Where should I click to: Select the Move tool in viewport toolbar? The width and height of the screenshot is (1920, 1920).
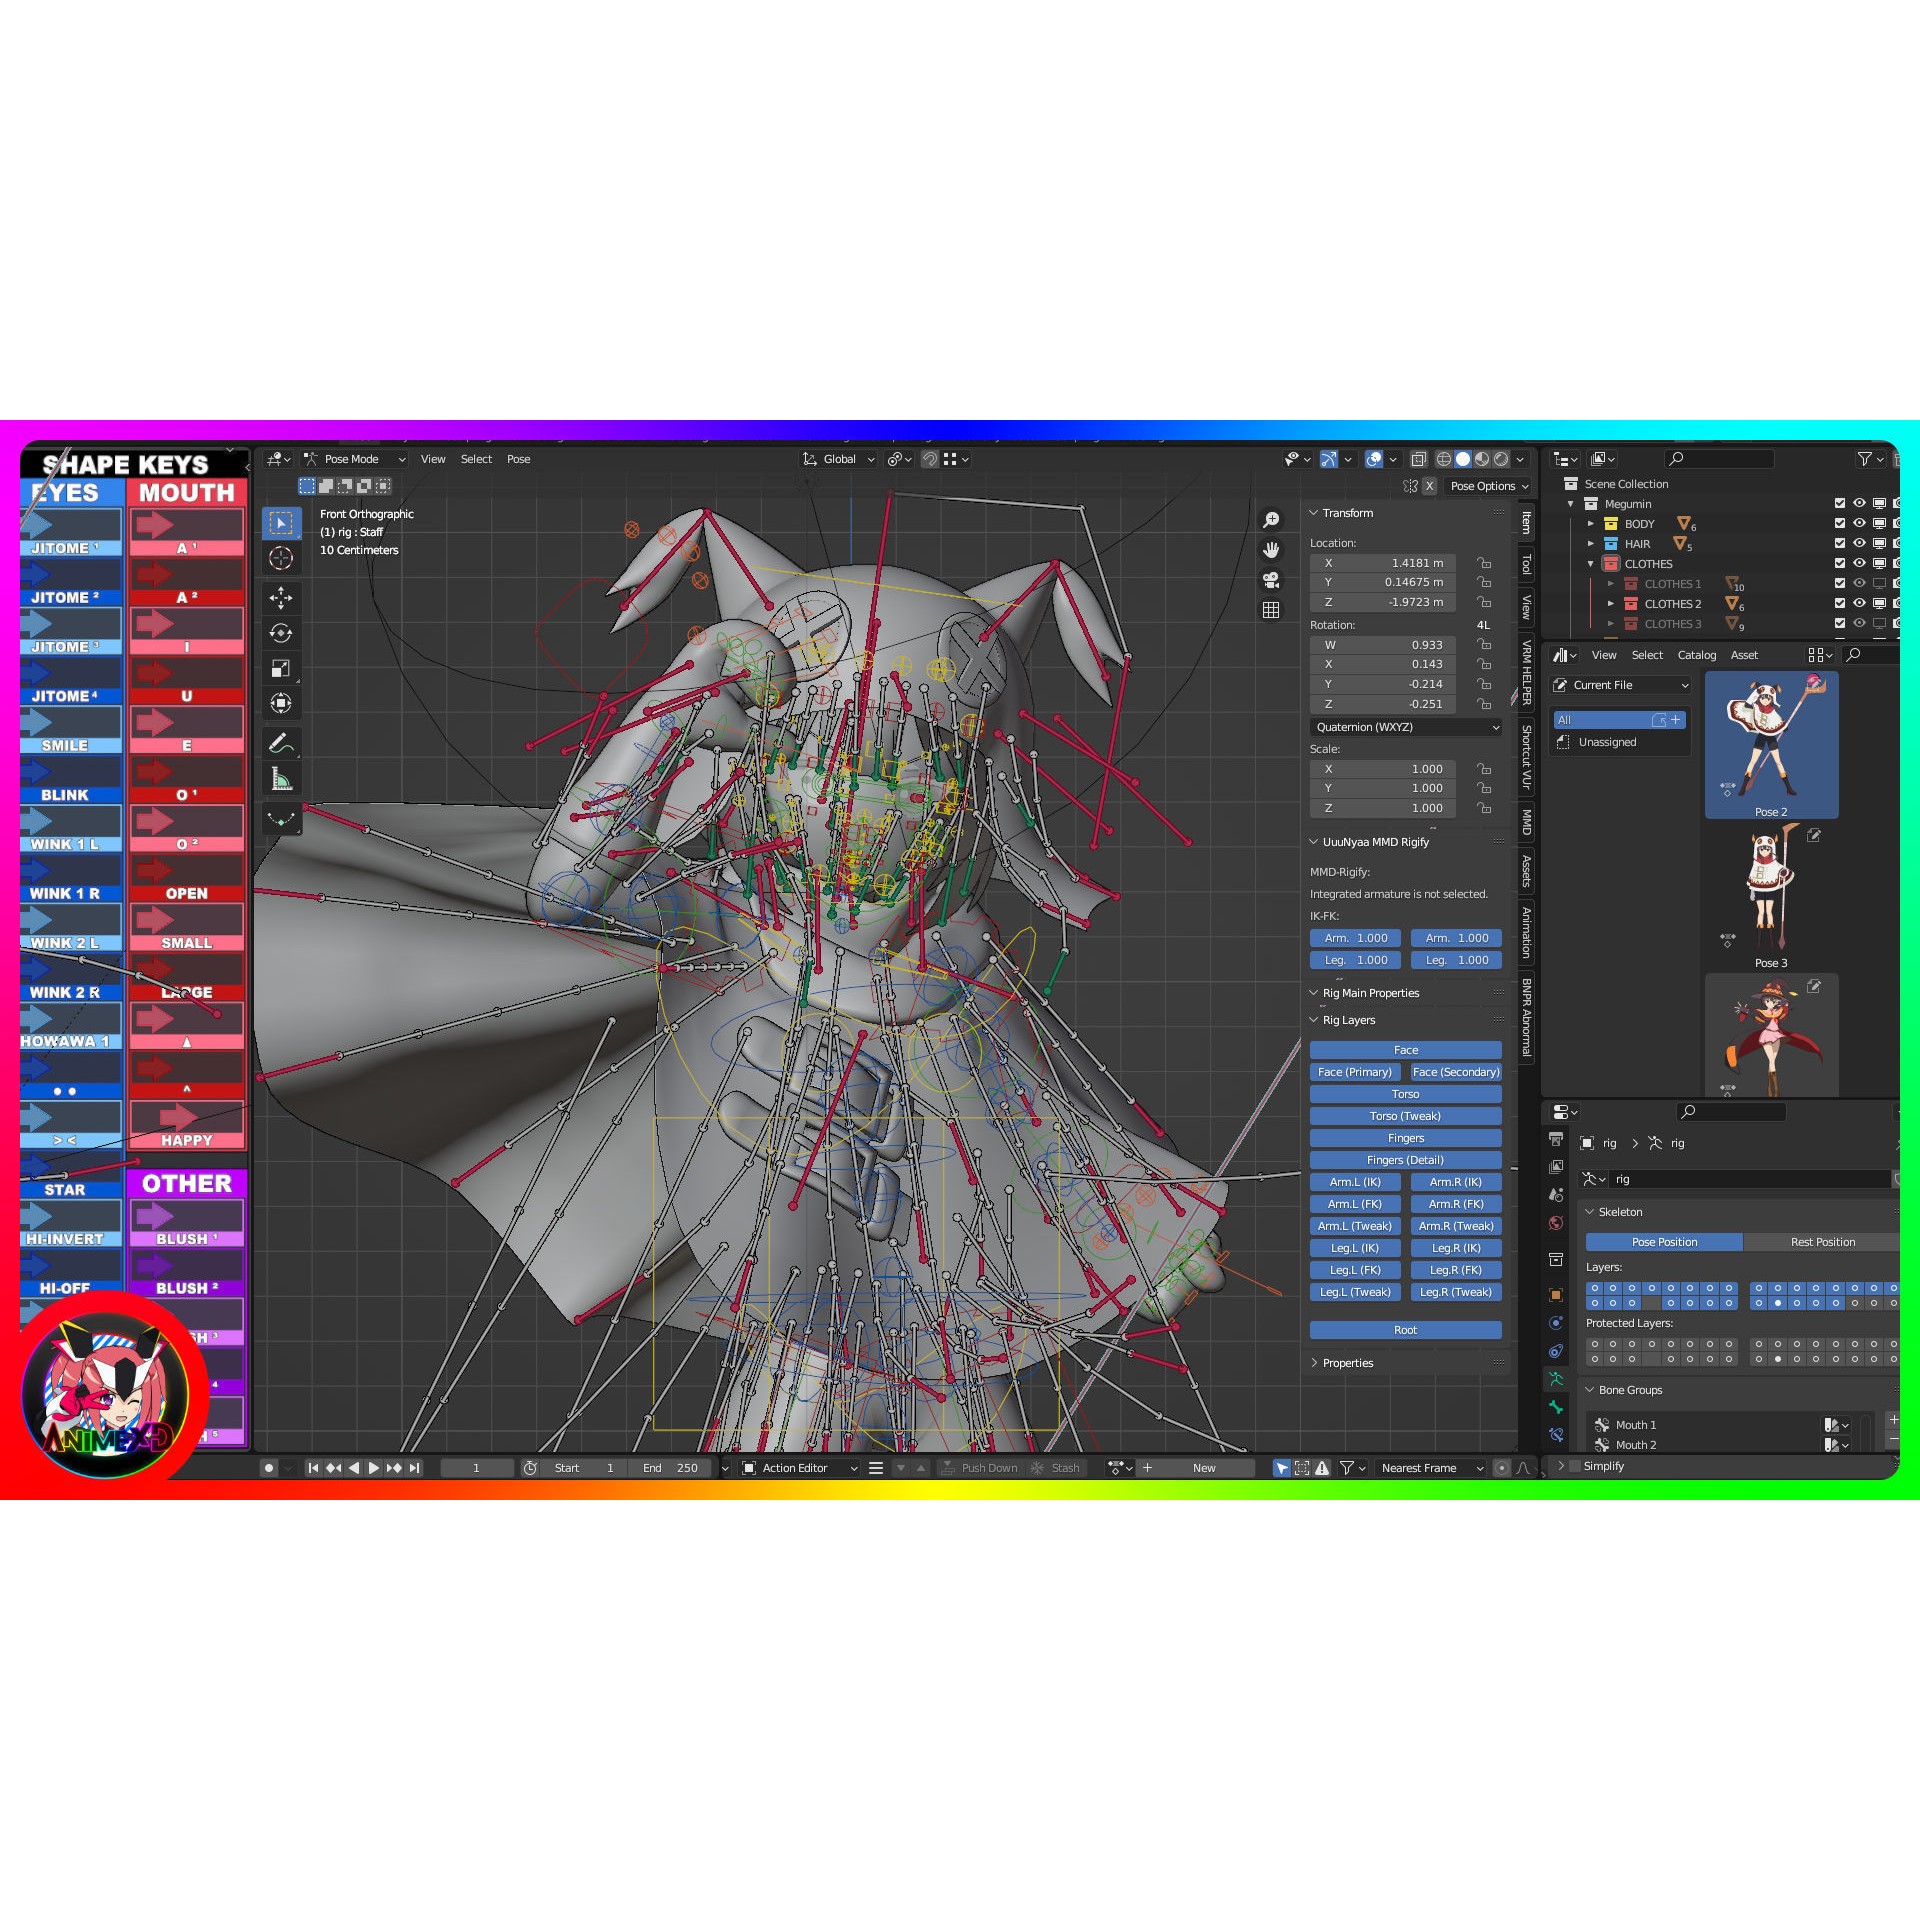281,598
